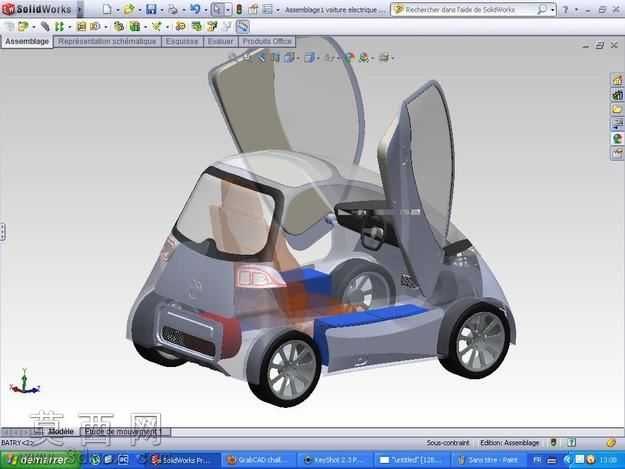625x469 pixels.
Task: Click the Edition: Assemblage status text
Action: point(509,443)
